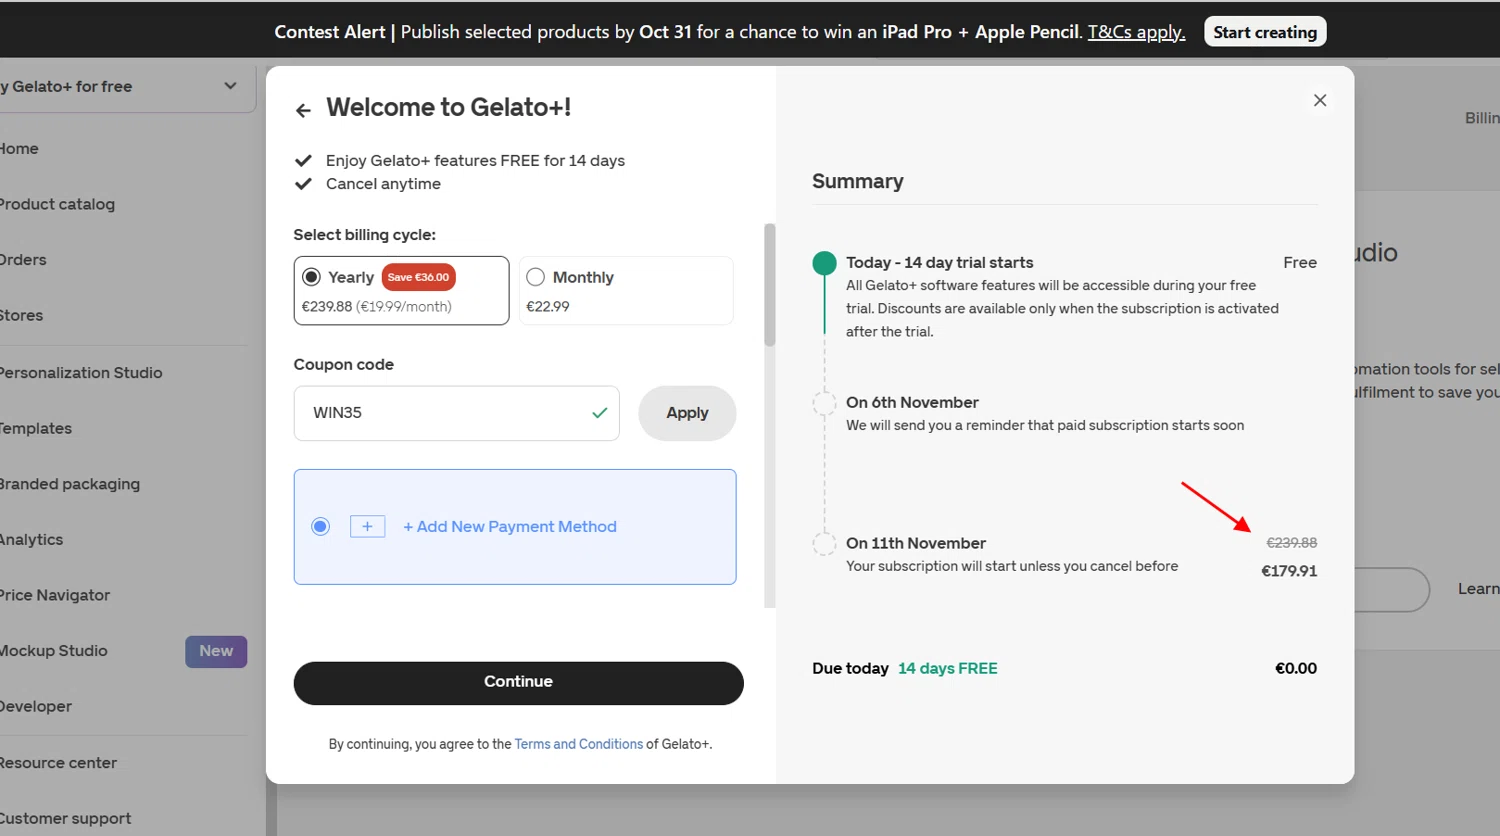Open Analytics in the sidebar
Image resolution: width=1500 pixels, height=836 pixels.
(31, 540)
